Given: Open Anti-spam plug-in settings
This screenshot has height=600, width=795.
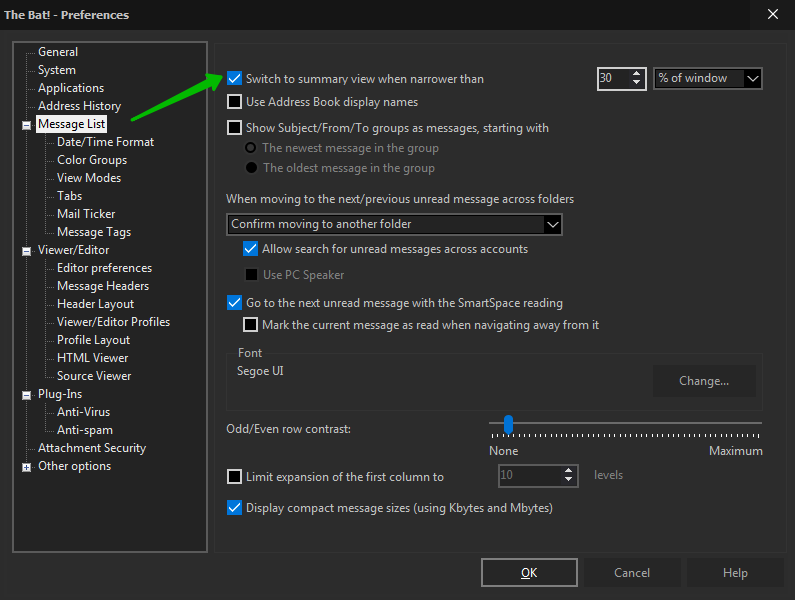Looking at the screenshot, I should pos(85,430).
